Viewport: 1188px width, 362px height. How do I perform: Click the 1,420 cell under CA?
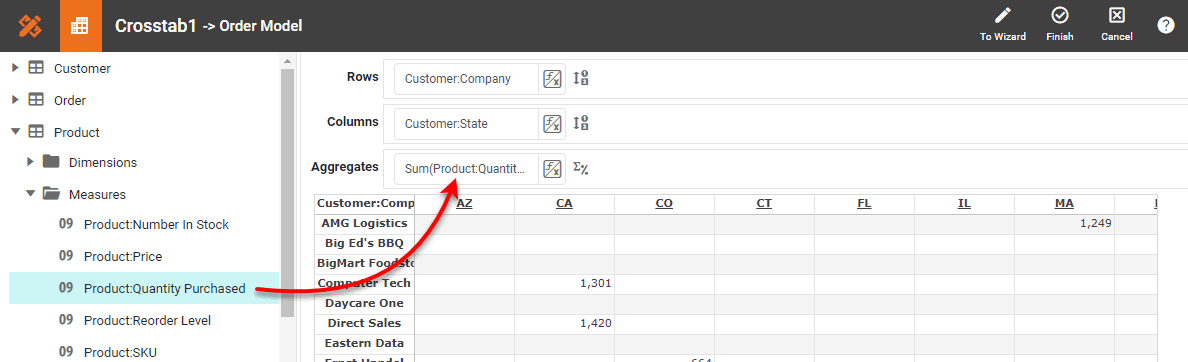tap(564, 323)
